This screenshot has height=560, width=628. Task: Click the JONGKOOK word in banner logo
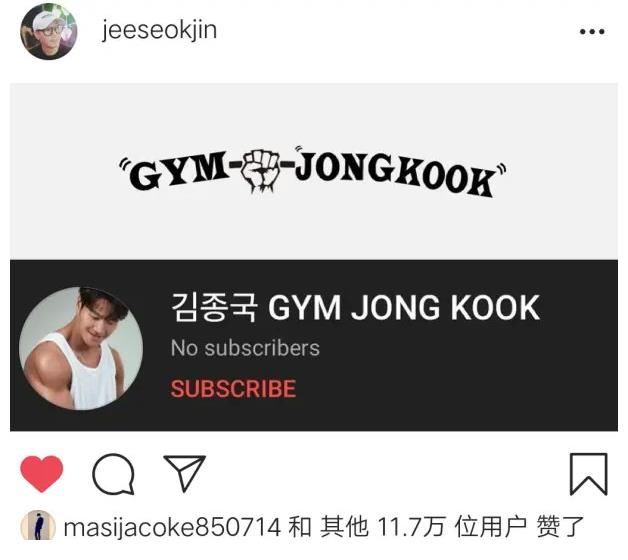tap(397, 175)
